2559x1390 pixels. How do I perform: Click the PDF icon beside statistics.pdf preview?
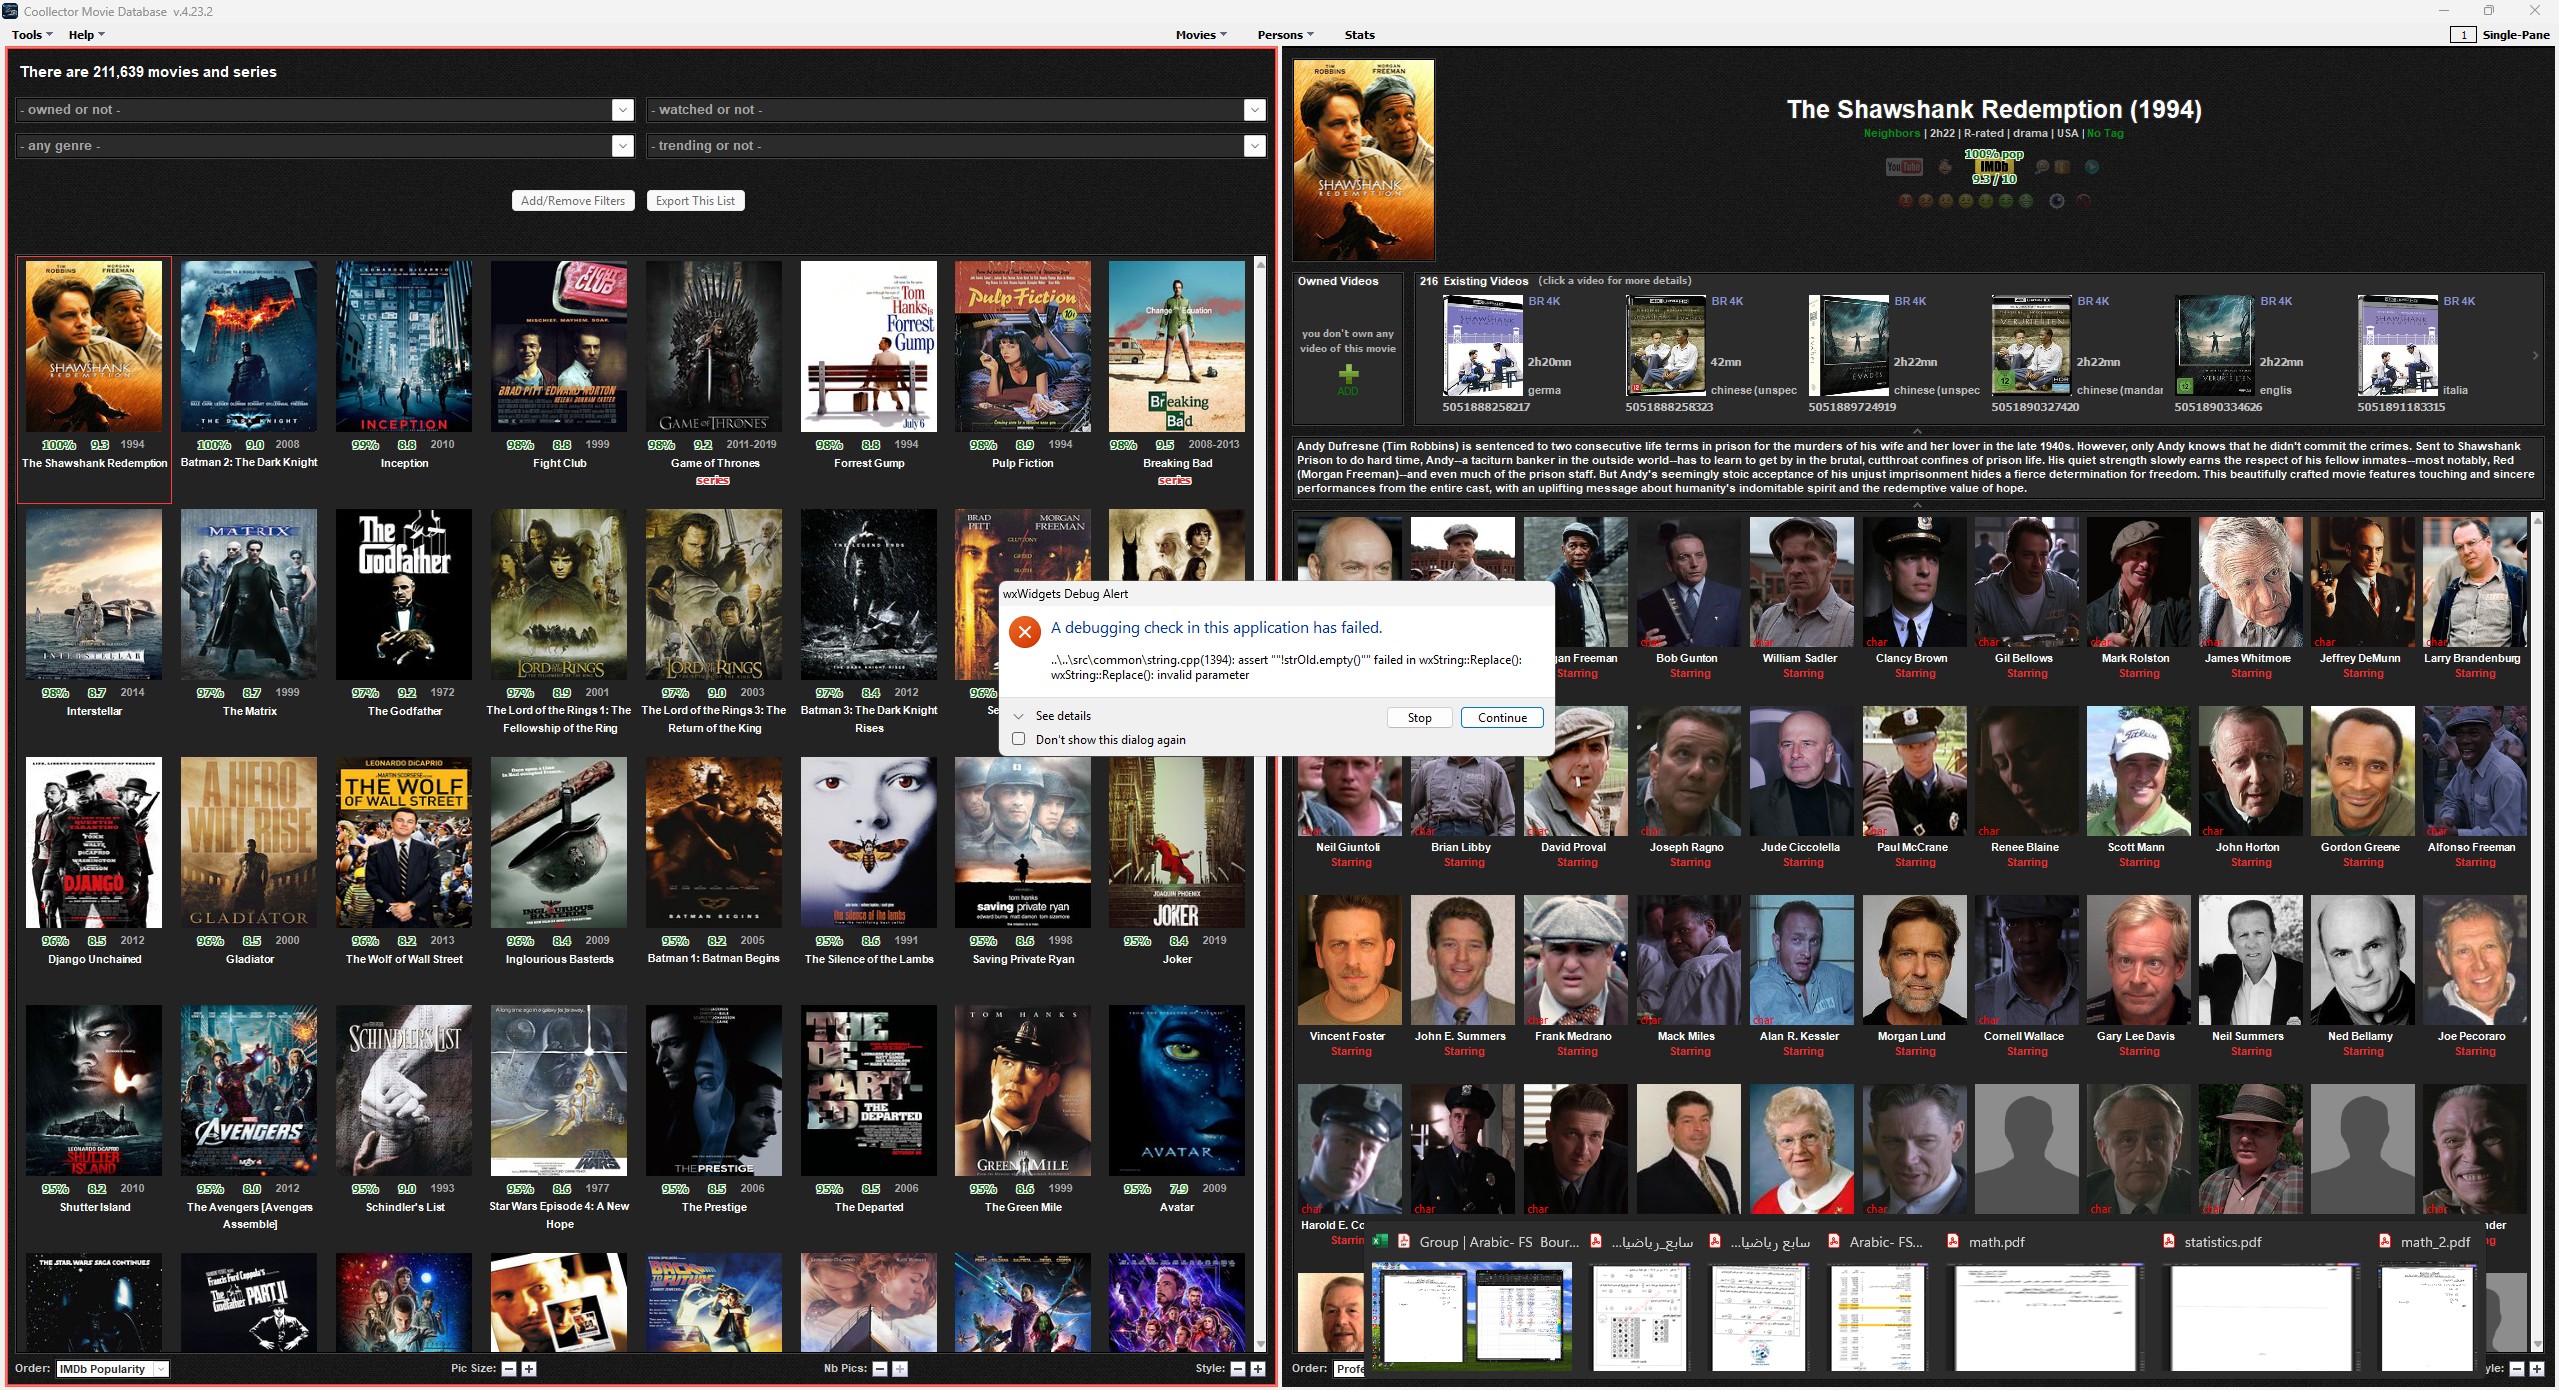[x=2169, y=1241]
